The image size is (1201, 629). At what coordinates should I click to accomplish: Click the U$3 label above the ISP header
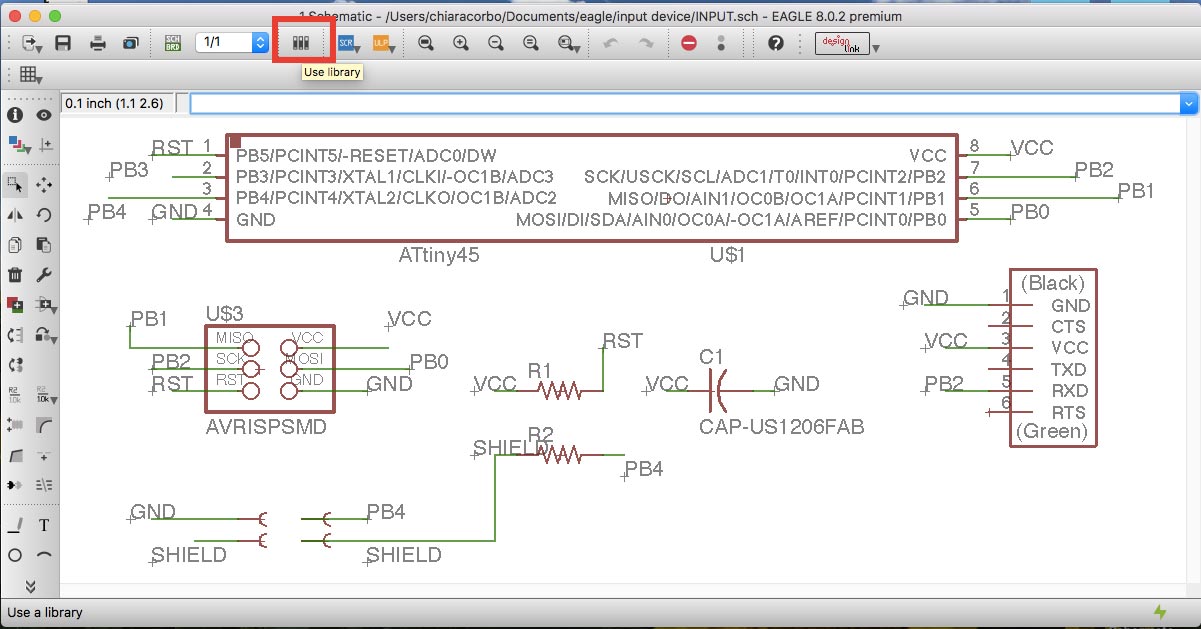225,315
